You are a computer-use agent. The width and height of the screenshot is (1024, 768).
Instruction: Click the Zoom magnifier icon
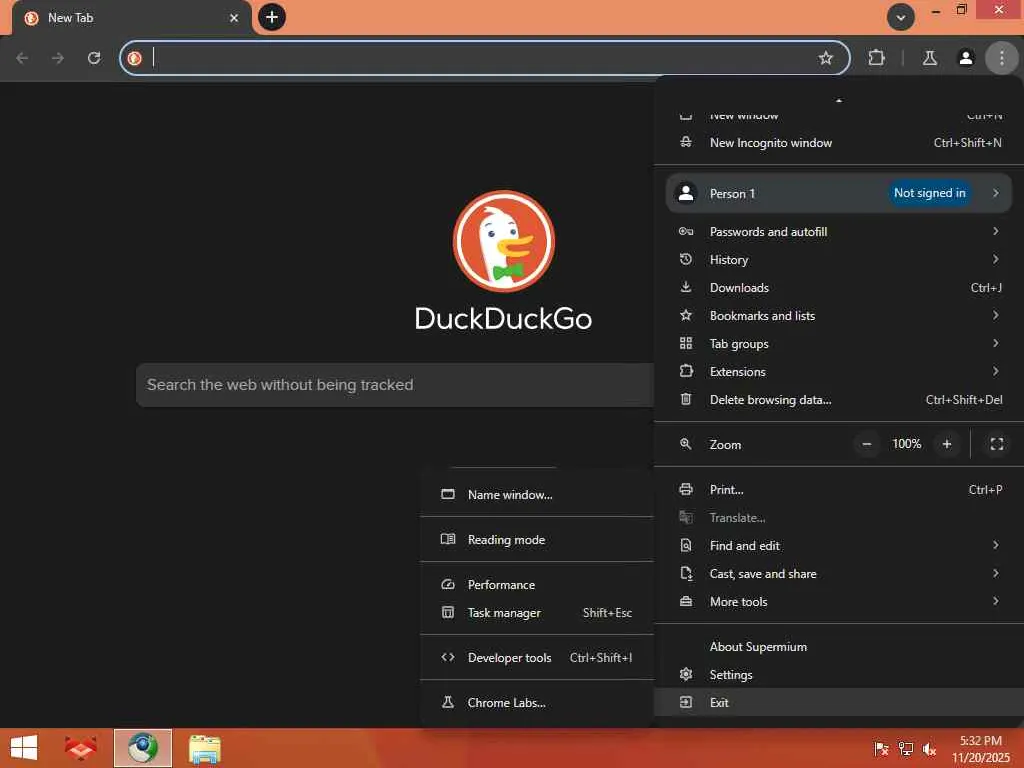(x=686, y=444)
